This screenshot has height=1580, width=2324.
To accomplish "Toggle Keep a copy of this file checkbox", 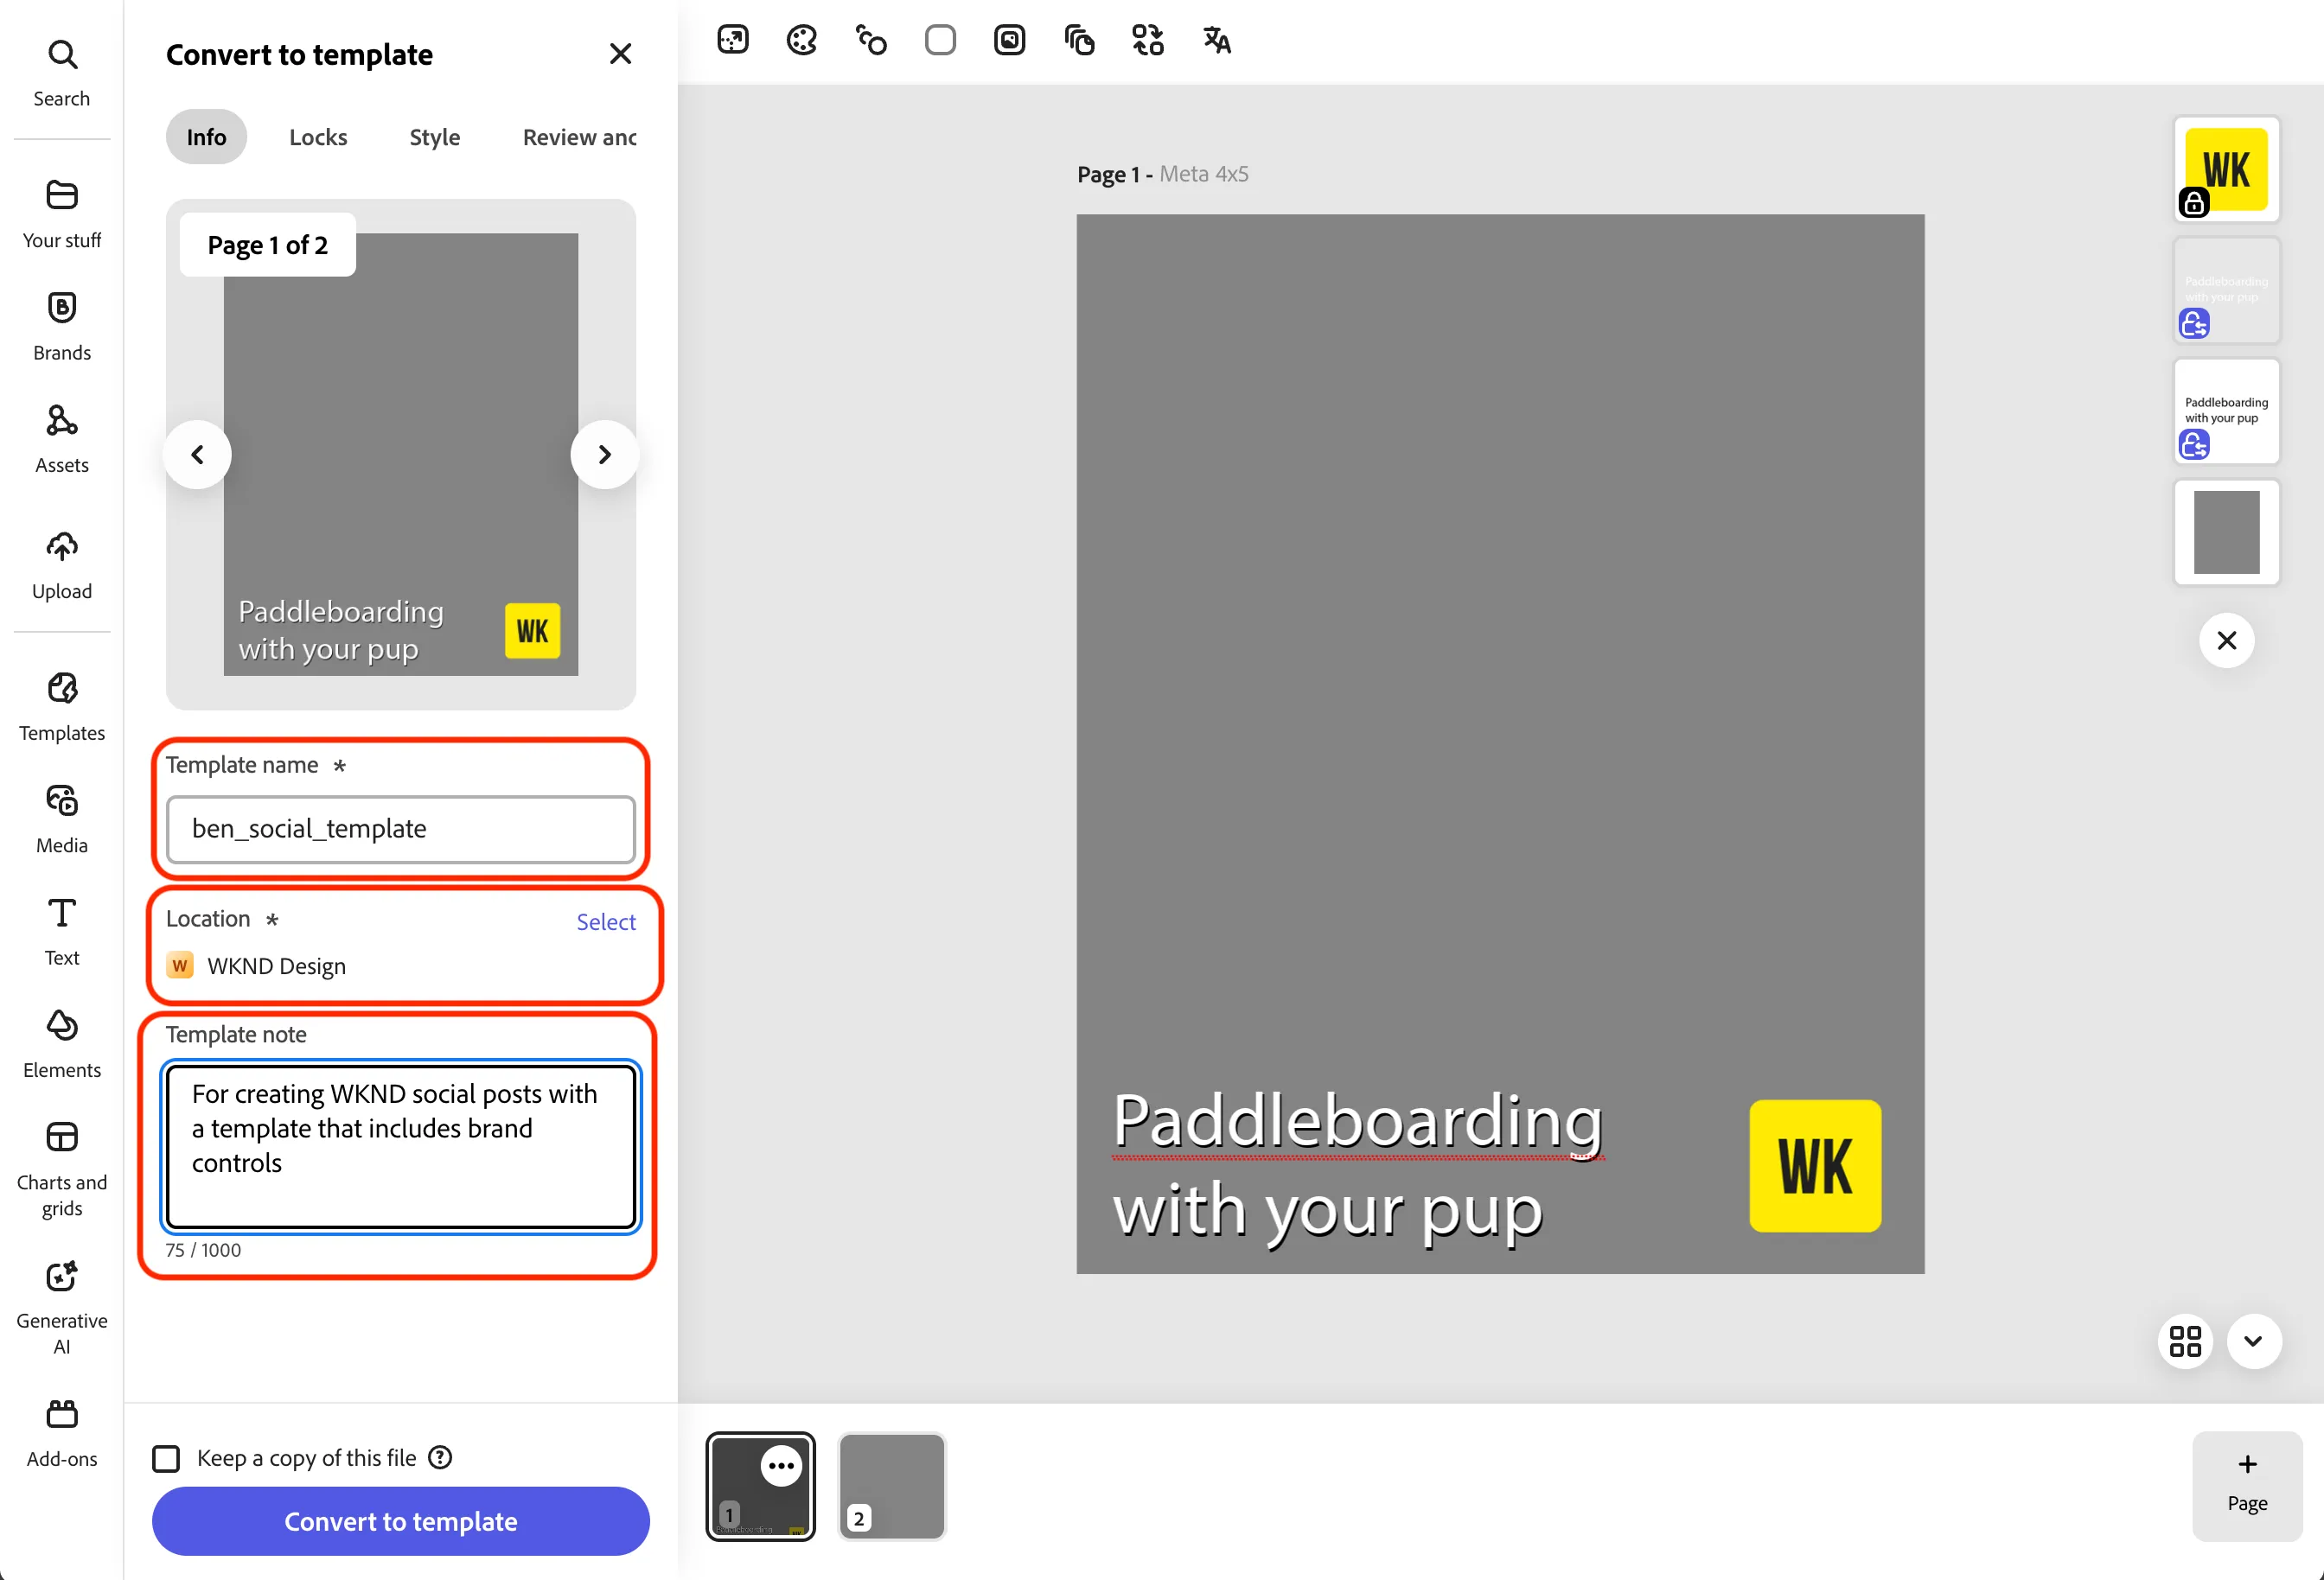I will point(166,1458).
